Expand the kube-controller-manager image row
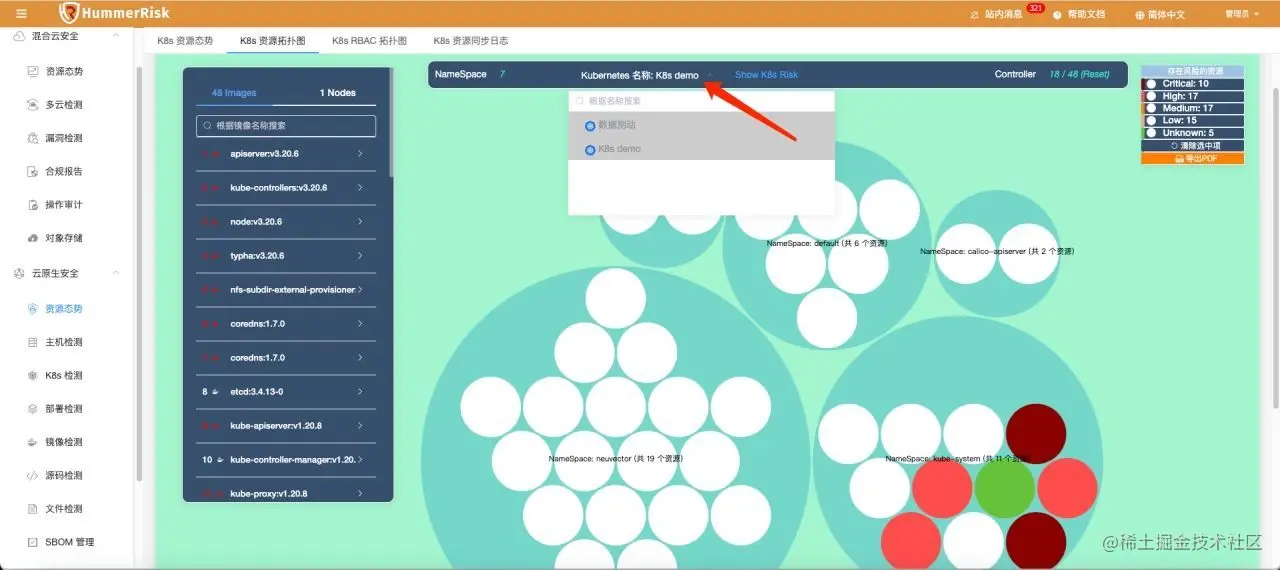 [x=285, y=459]
